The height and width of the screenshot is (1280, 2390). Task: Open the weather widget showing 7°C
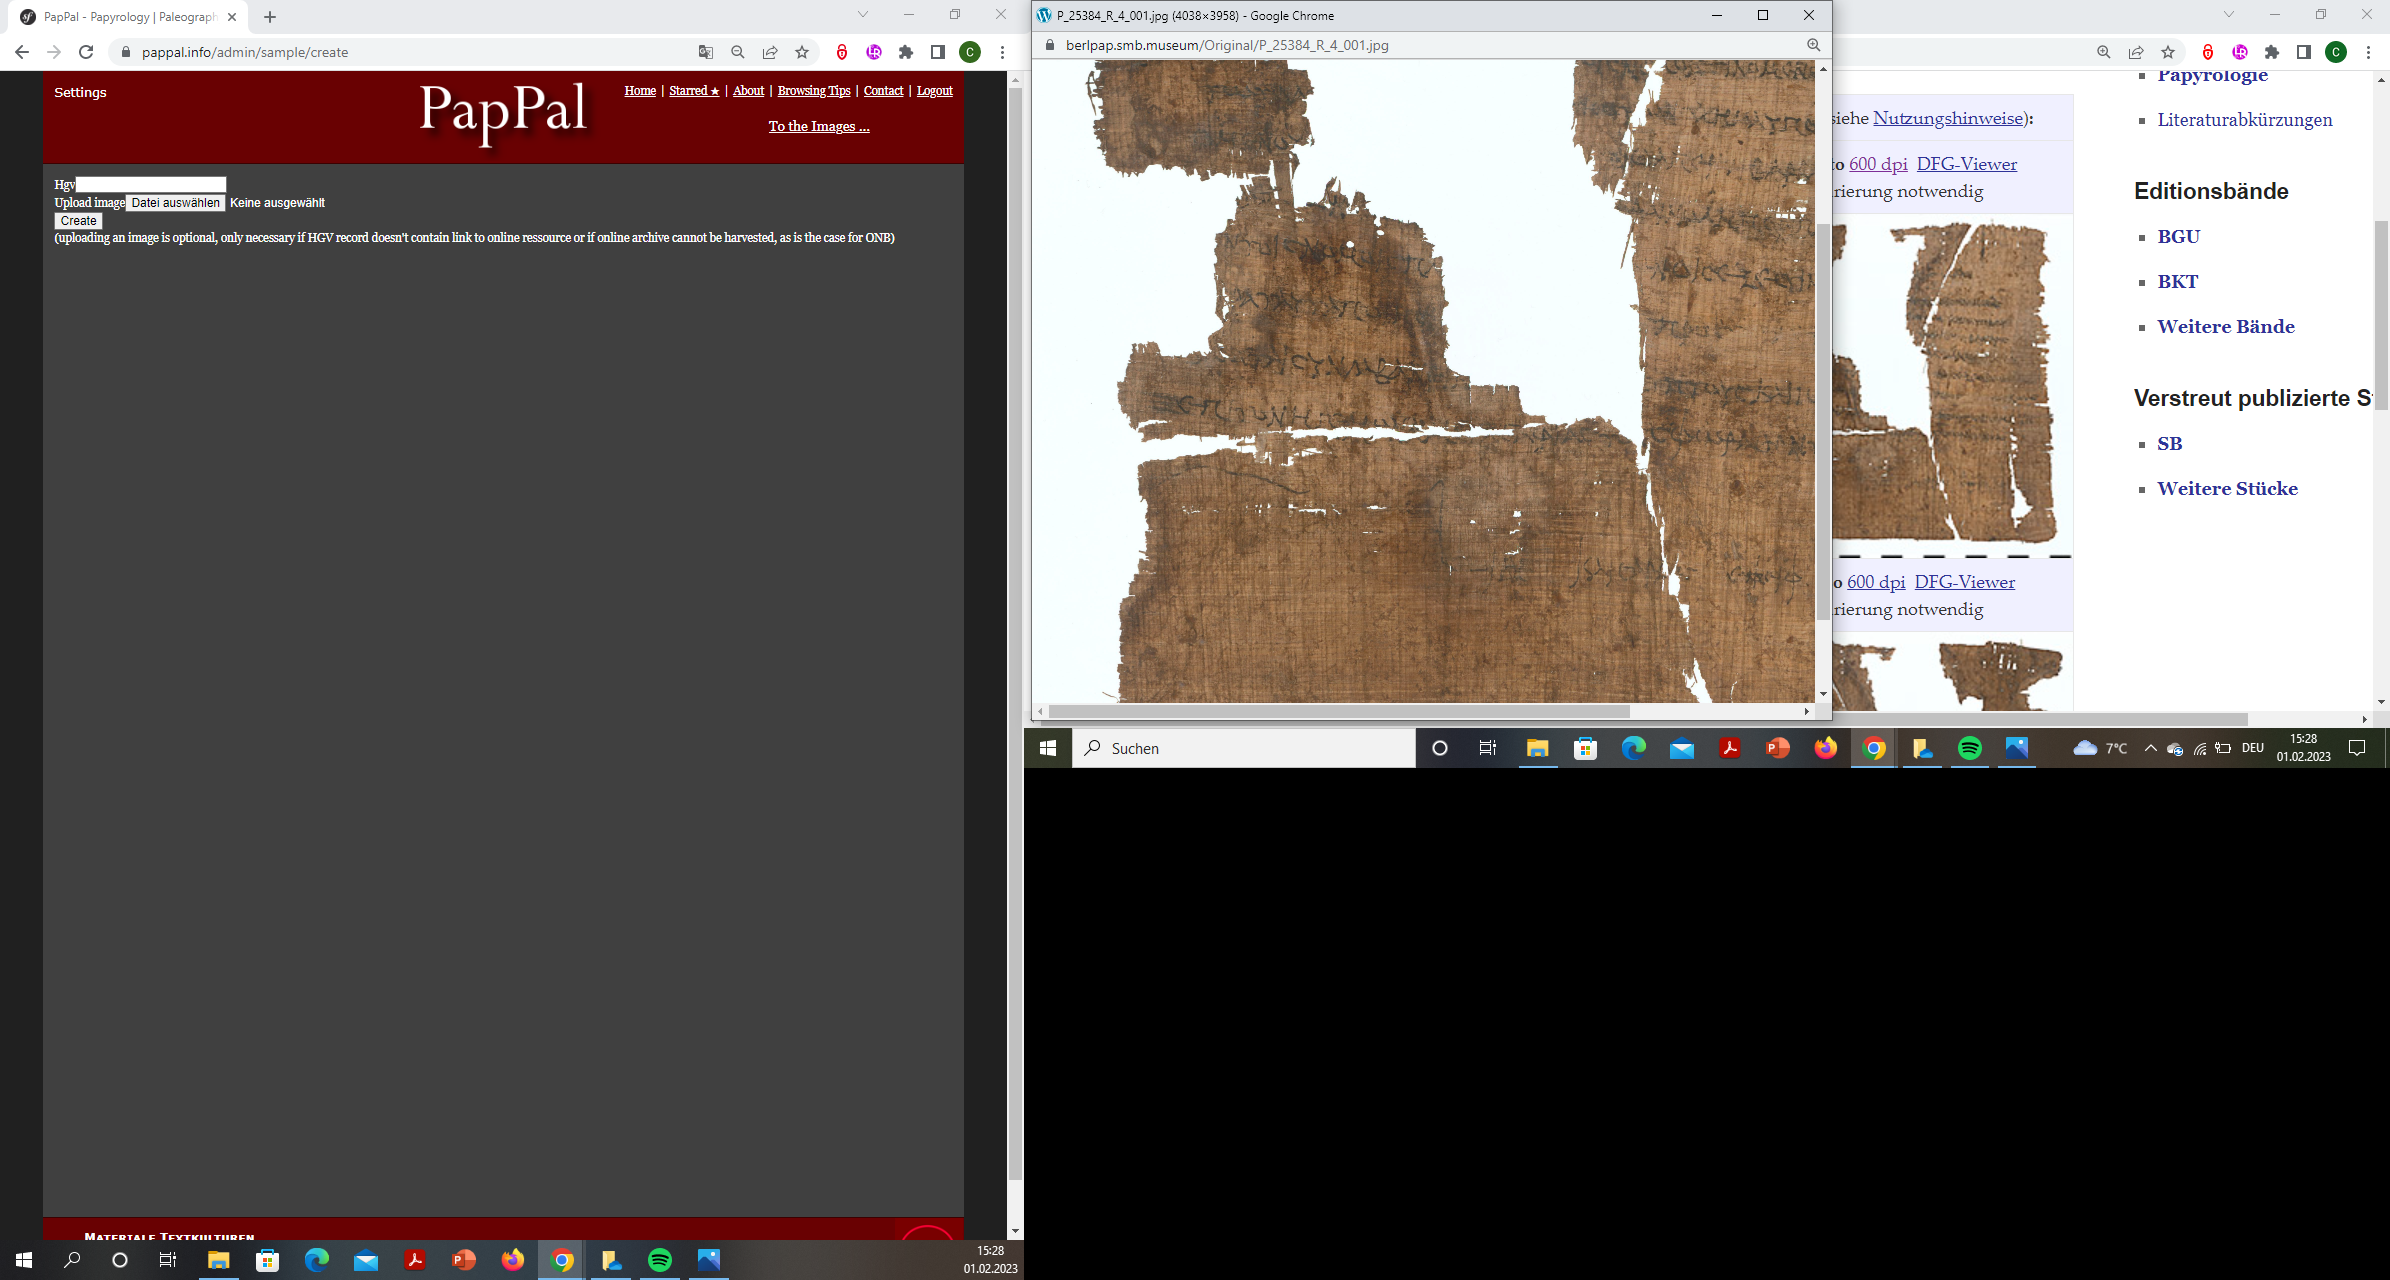tap(2100, 748)
